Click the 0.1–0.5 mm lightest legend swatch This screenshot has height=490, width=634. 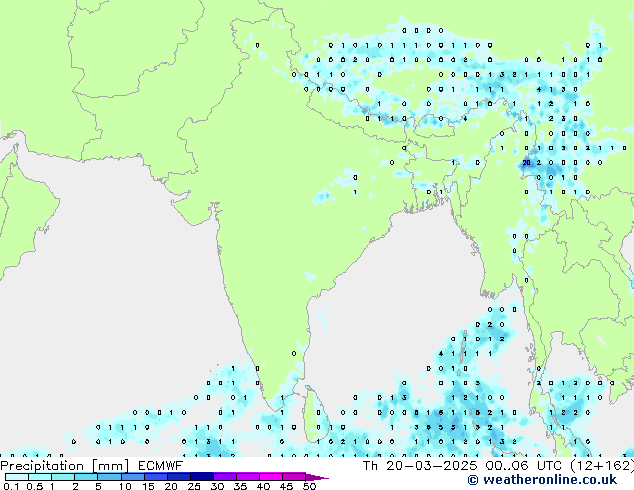click(x=17, y=477)
